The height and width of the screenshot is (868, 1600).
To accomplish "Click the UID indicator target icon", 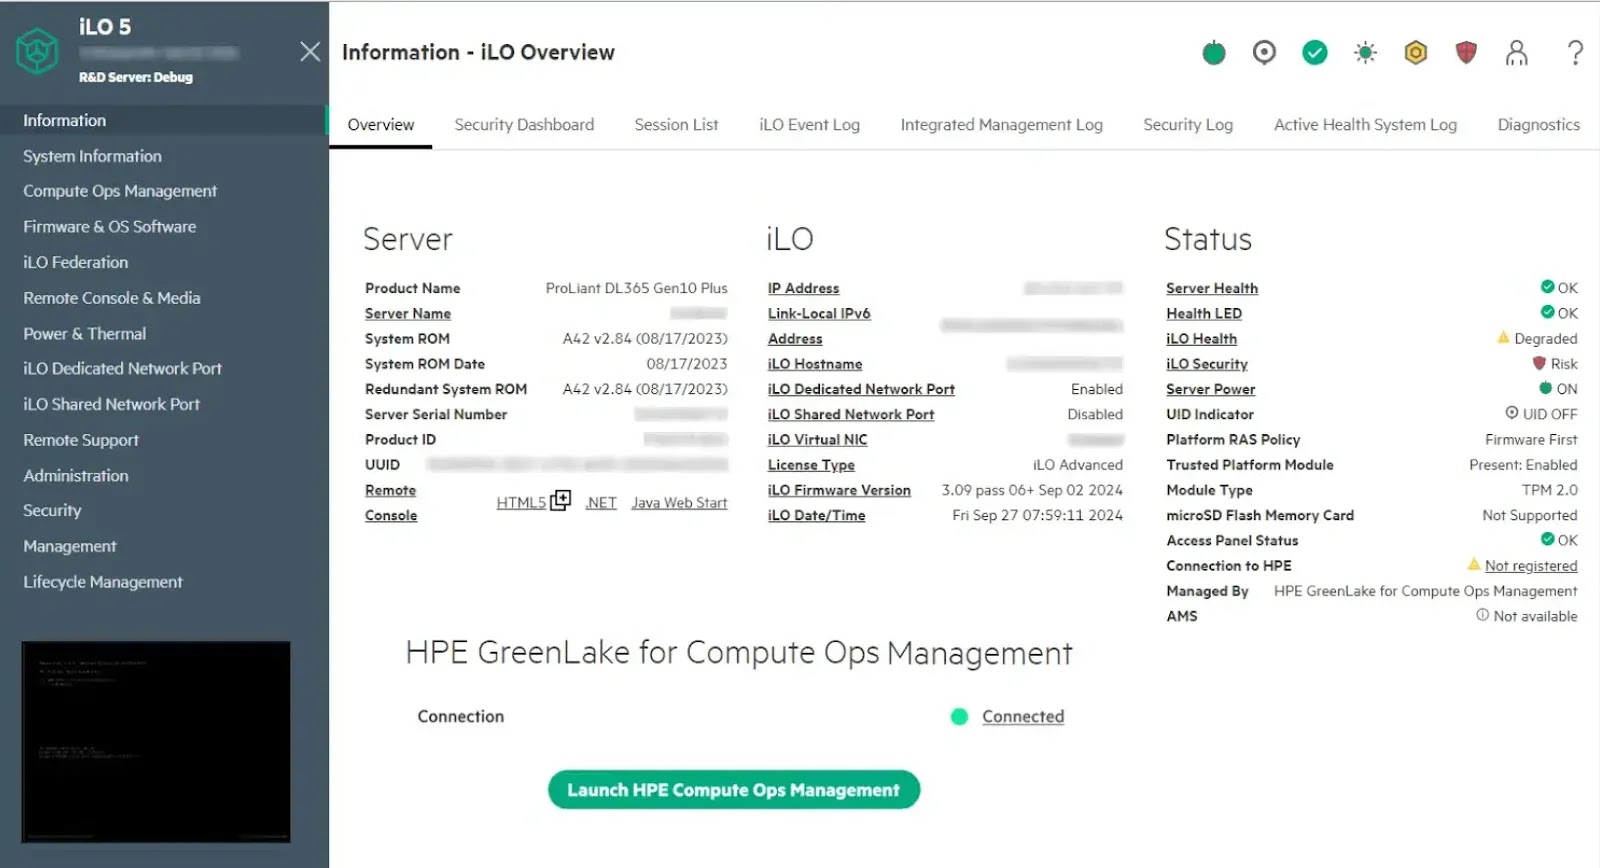I will coord(1264,52).
